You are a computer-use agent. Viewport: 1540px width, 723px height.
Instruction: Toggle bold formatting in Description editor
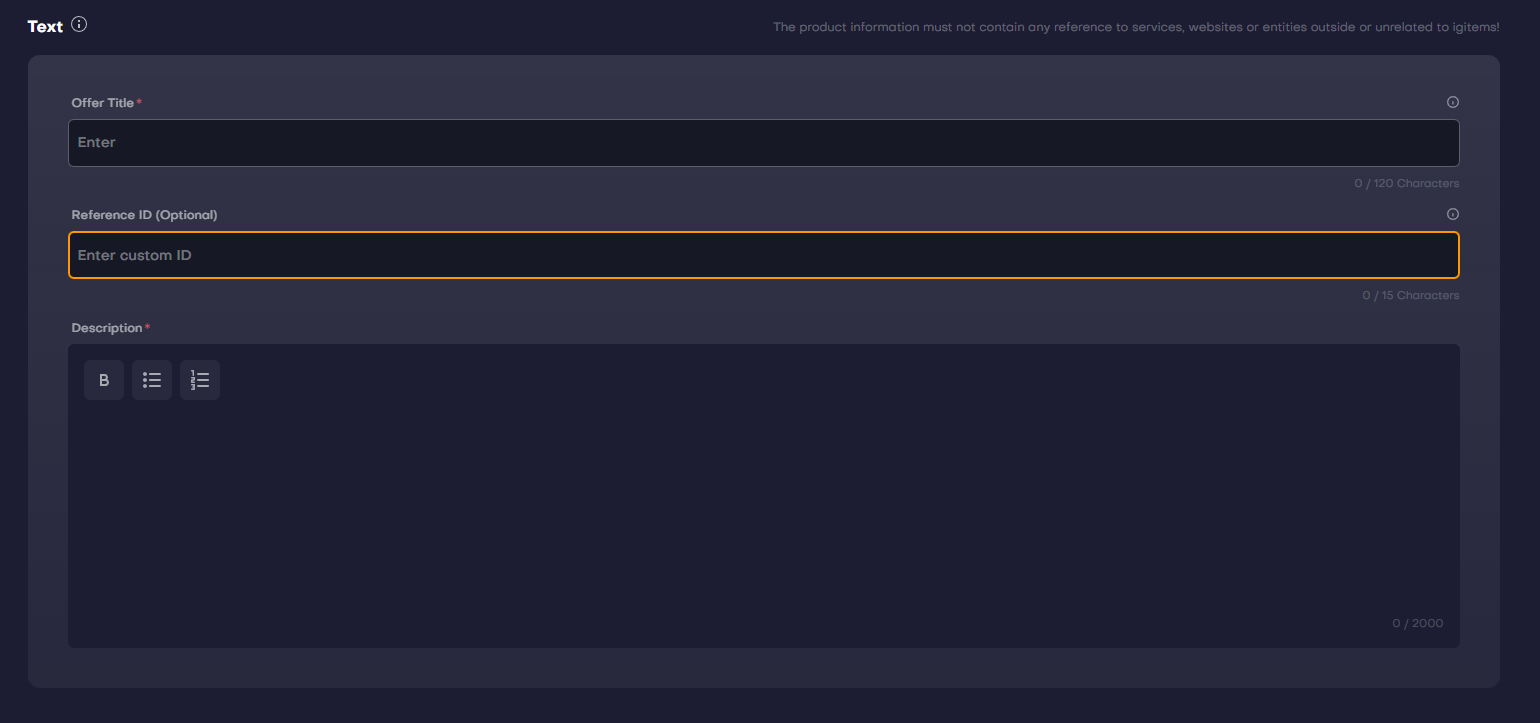(x=104, y=380)
